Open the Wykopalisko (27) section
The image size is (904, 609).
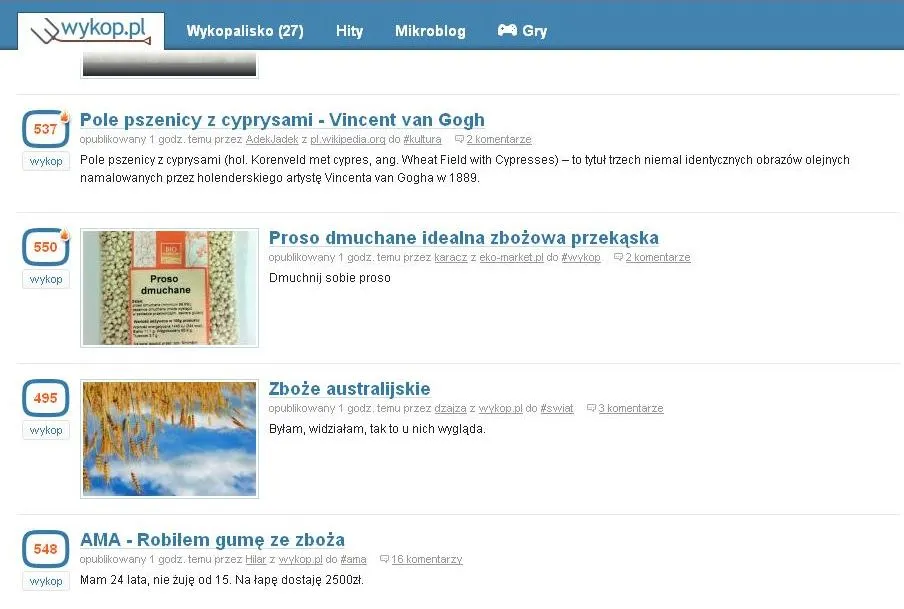[244, 31]
